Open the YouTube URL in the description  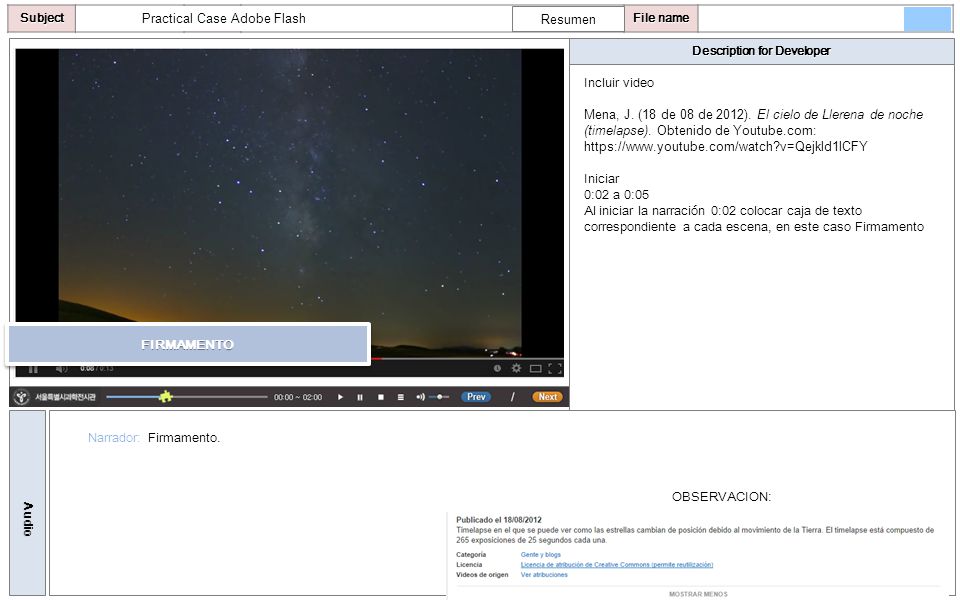pyautogui.click(x=726, y=146)
